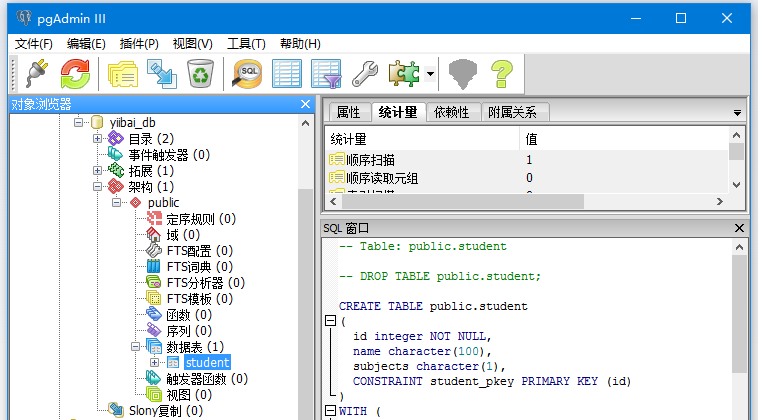Click the plugins puzzle piece icon
Image resolution: width=758 pixels, height=420 pixels.
[x=404, y=73]
